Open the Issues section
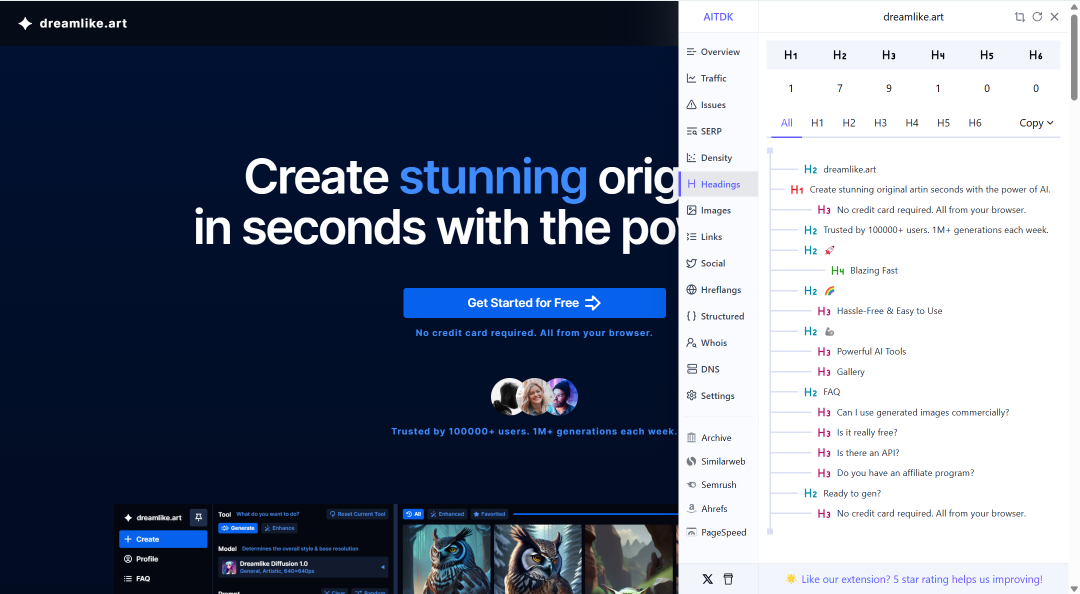Viewport: 1080px width, 594px height. [707, 105]
